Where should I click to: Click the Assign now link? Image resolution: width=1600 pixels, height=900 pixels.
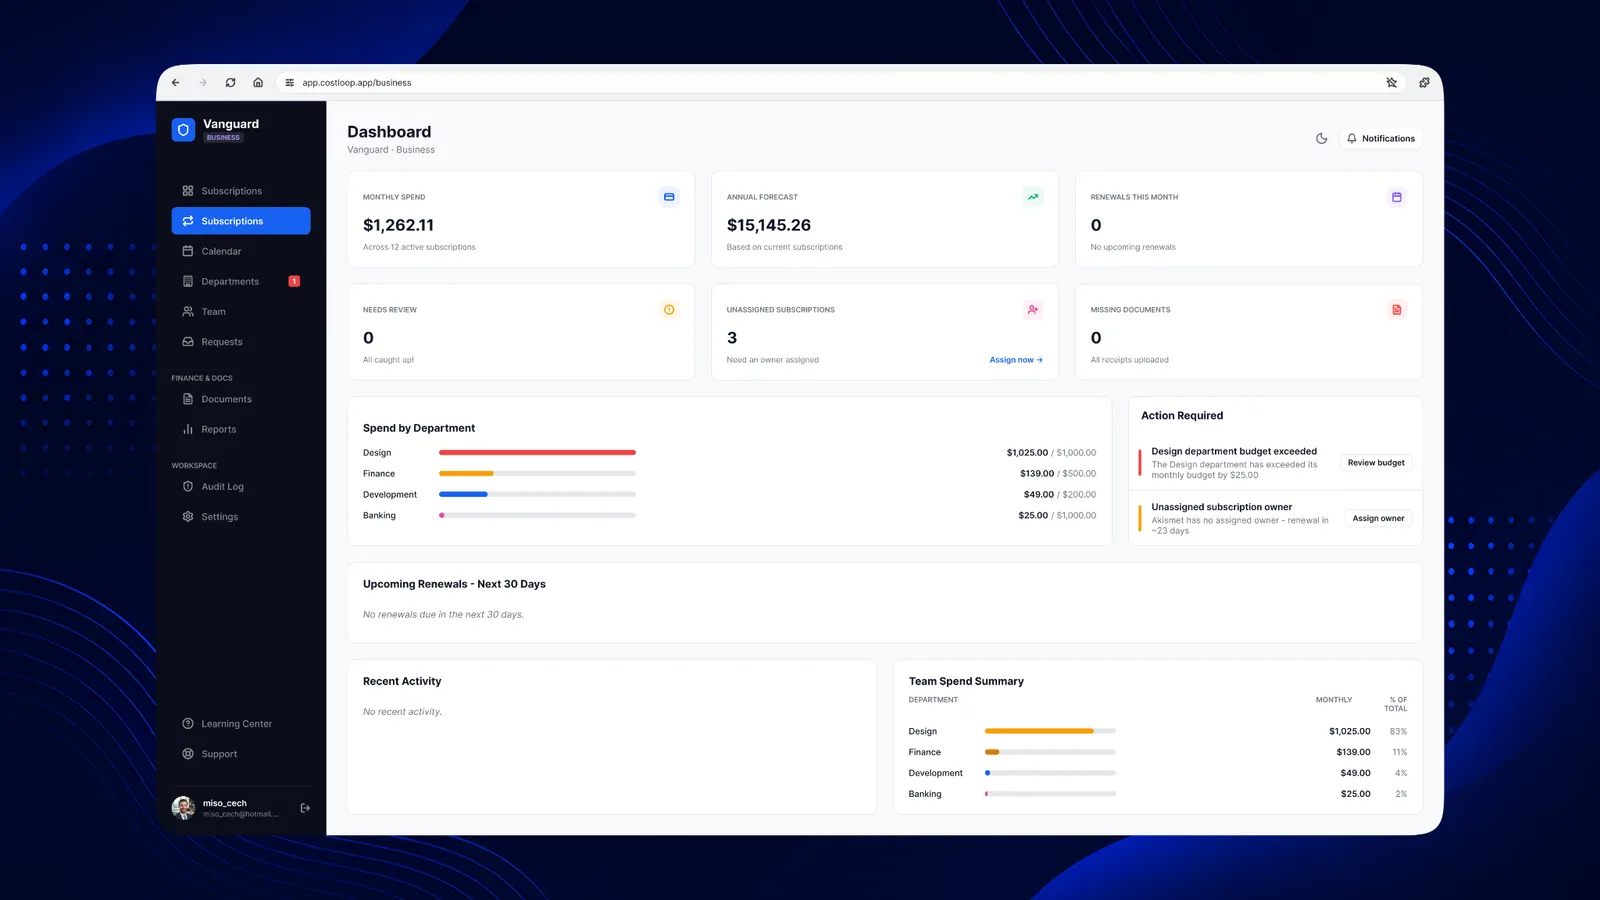[x=1016, y=360]
